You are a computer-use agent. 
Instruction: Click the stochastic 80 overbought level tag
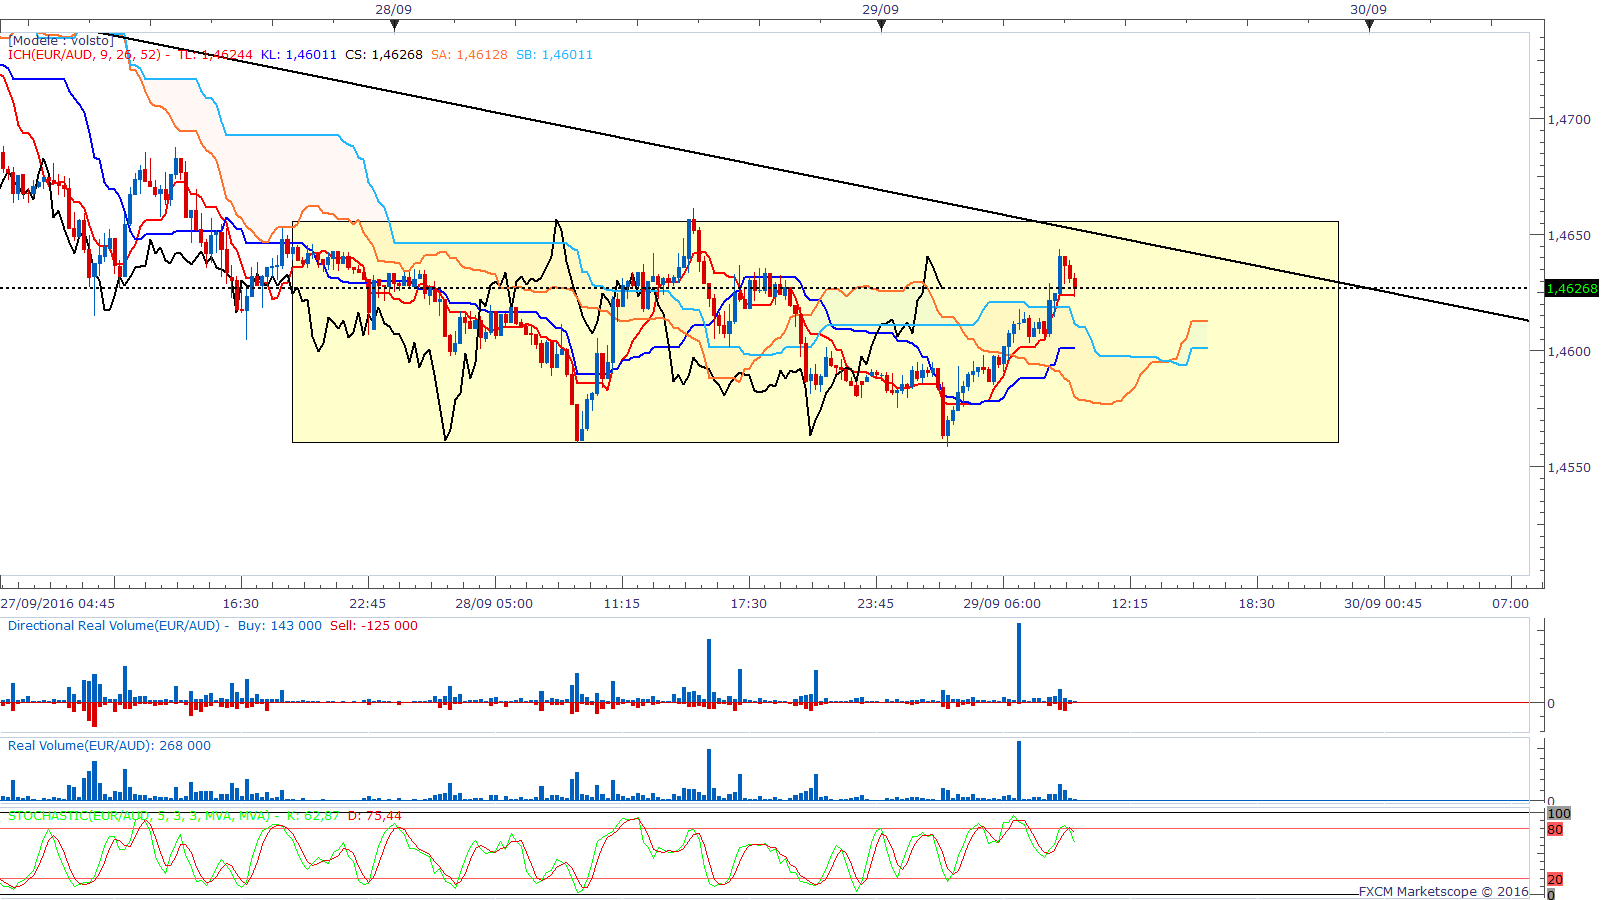tap(1555, 830)
